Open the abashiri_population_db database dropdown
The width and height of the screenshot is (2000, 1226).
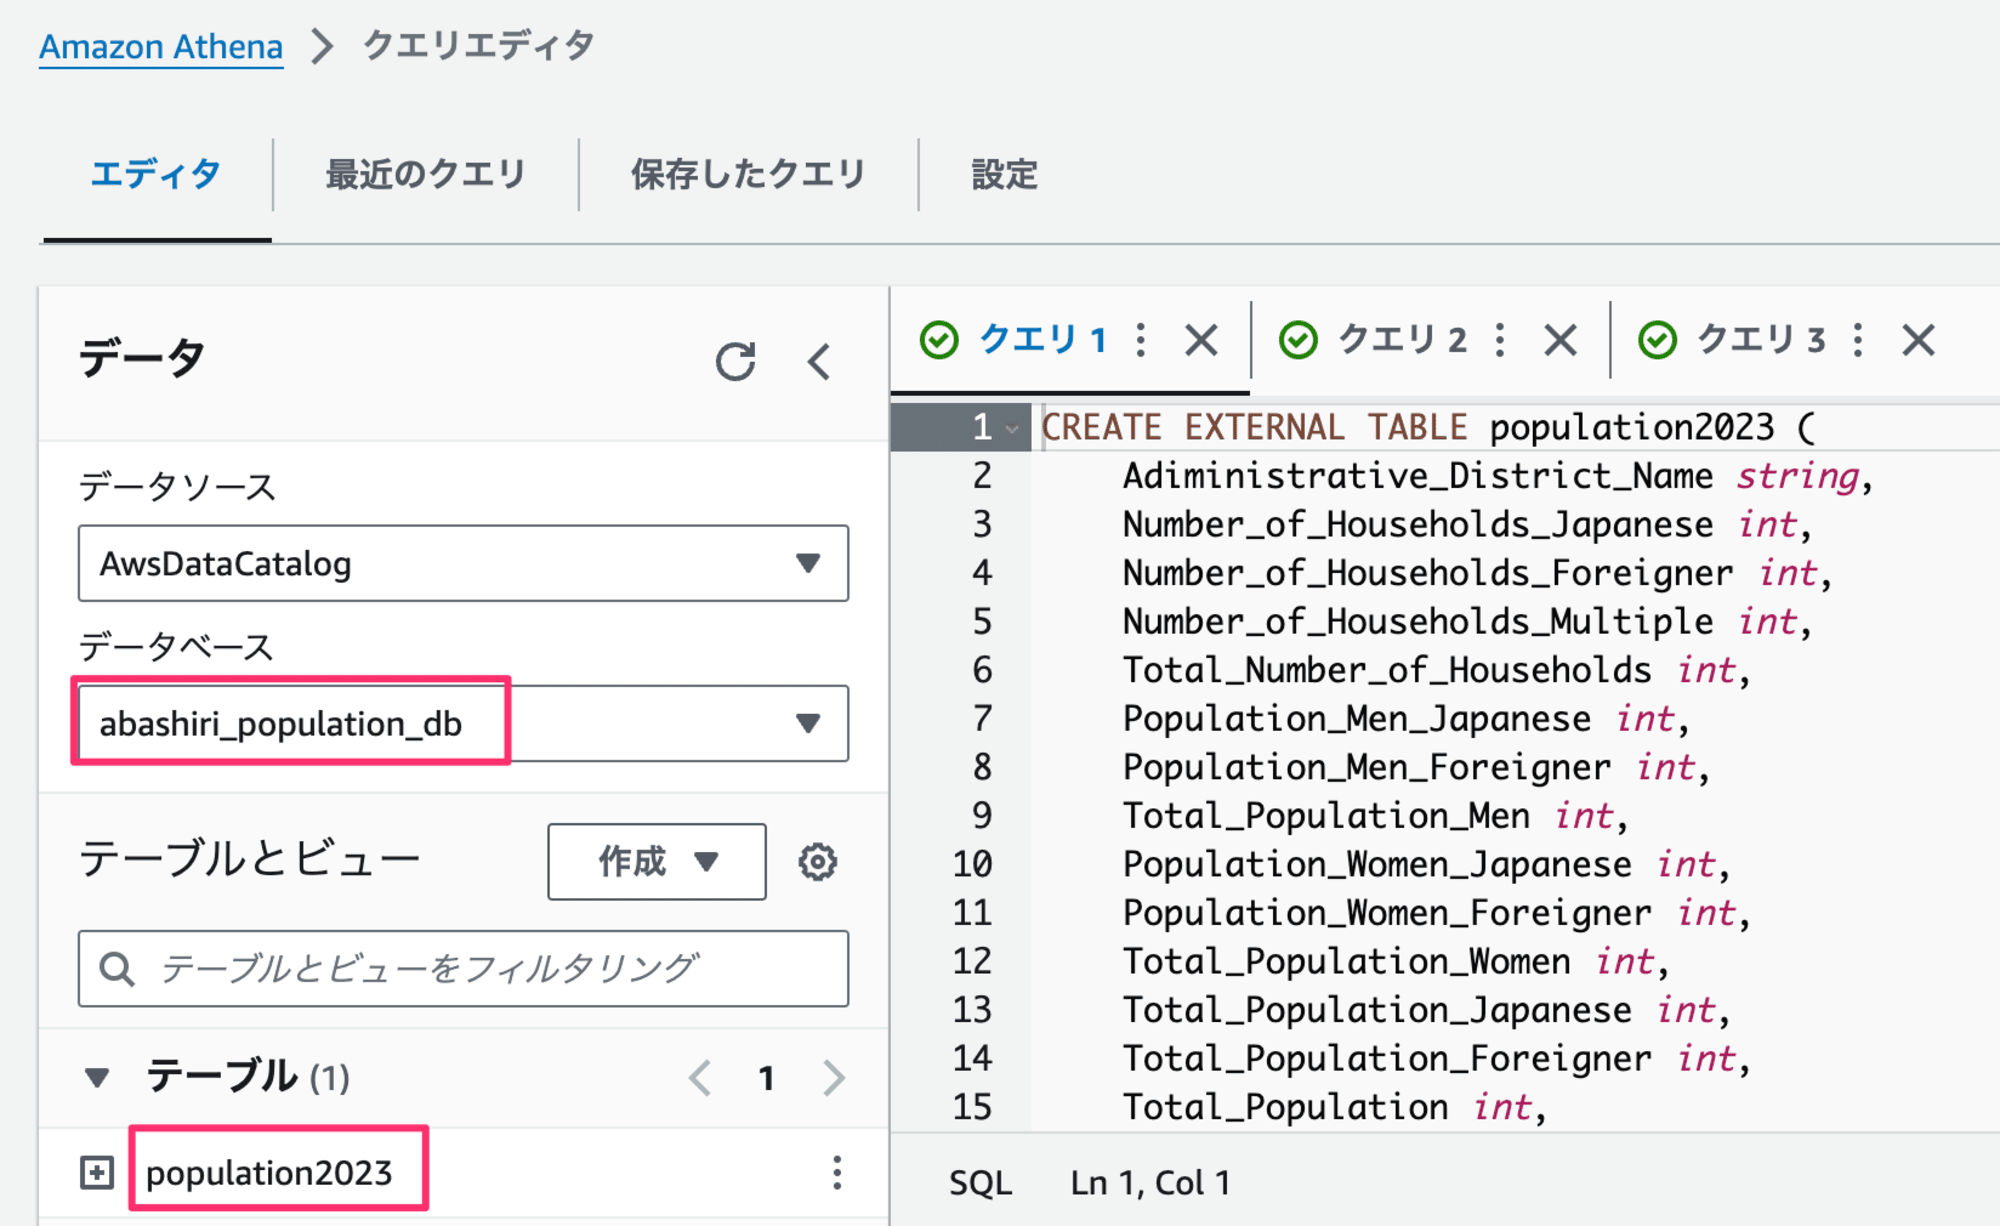coord(463,723)
